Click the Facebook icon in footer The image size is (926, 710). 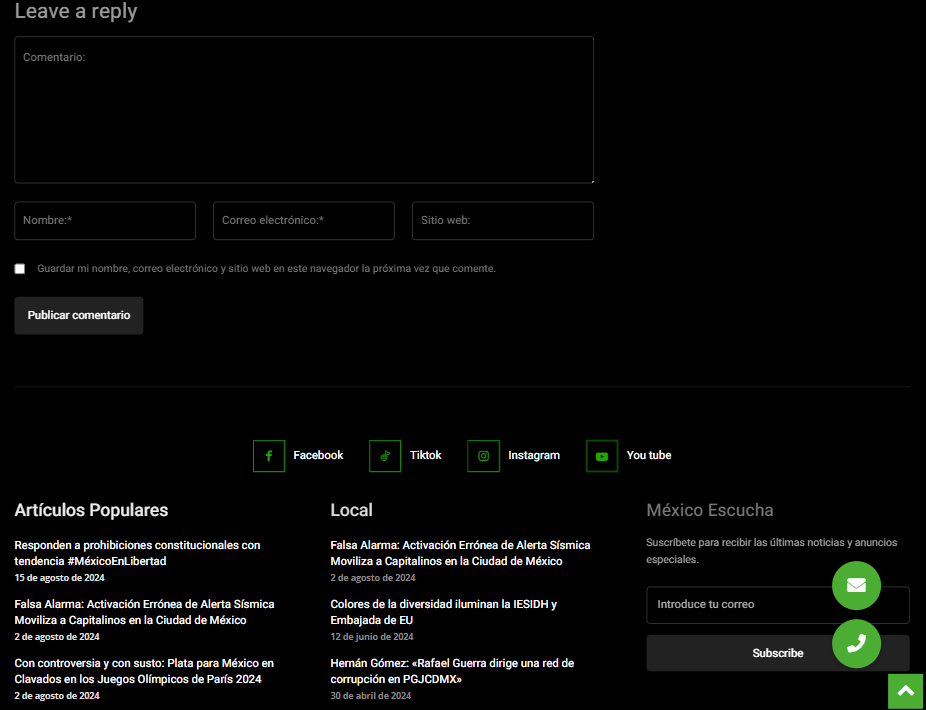click(269, 456)
